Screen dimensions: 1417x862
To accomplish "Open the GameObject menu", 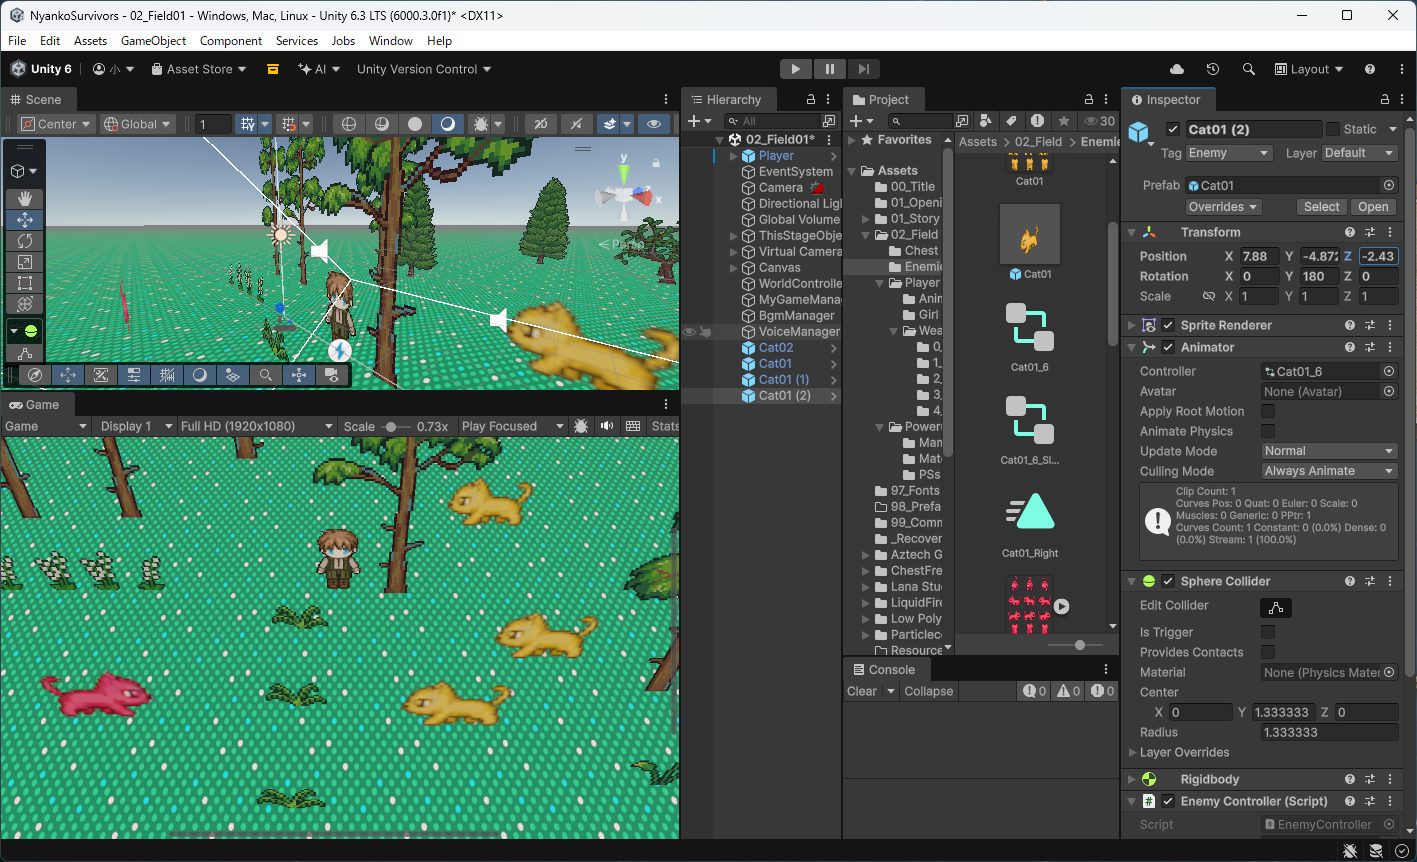I will [x=153, y=41].
